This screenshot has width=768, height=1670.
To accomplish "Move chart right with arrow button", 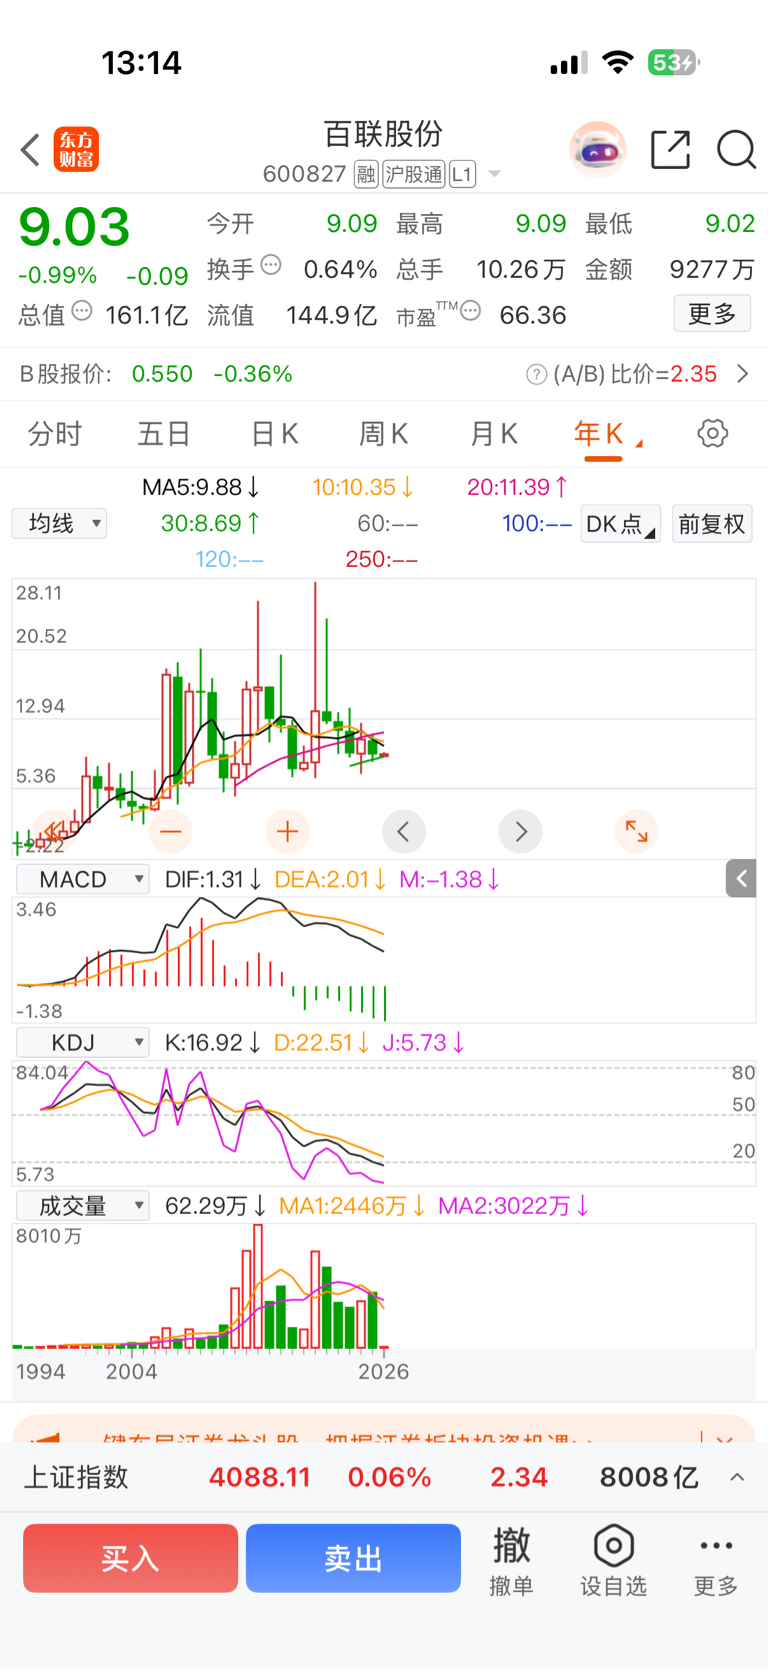I will (x=520, y=831).
